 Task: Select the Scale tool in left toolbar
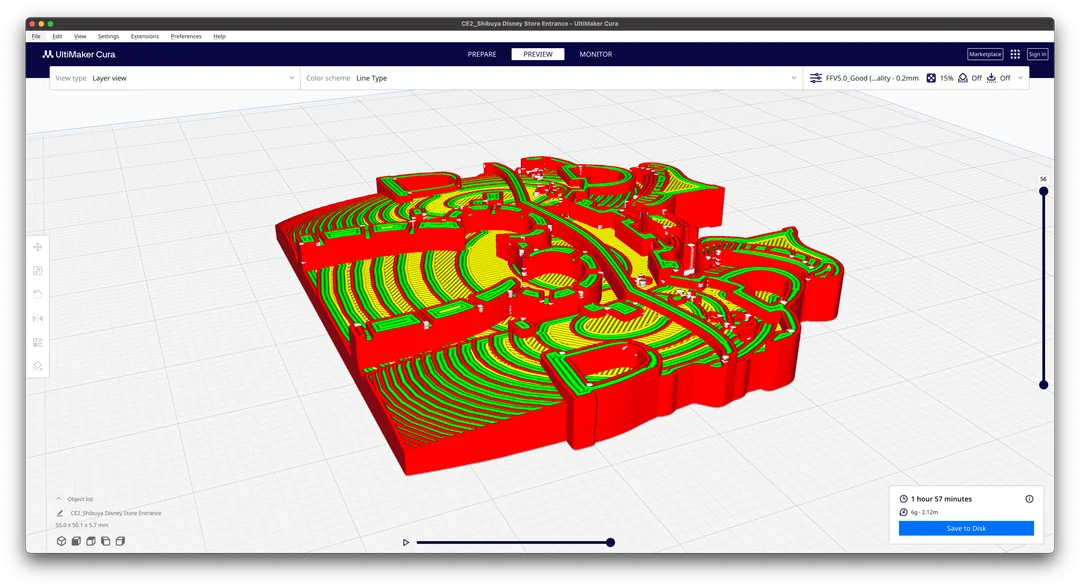pyautogui.click(x=38, y=271)
